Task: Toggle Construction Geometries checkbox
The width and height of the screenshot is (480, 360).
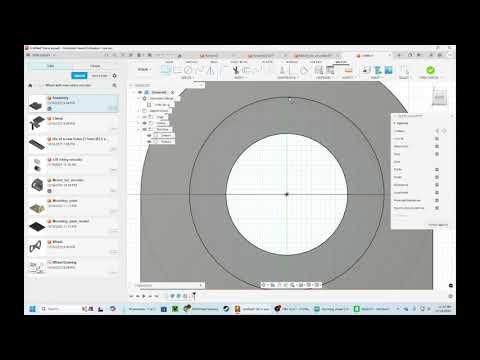Action: pyautogui.click(x=437, y=208)
